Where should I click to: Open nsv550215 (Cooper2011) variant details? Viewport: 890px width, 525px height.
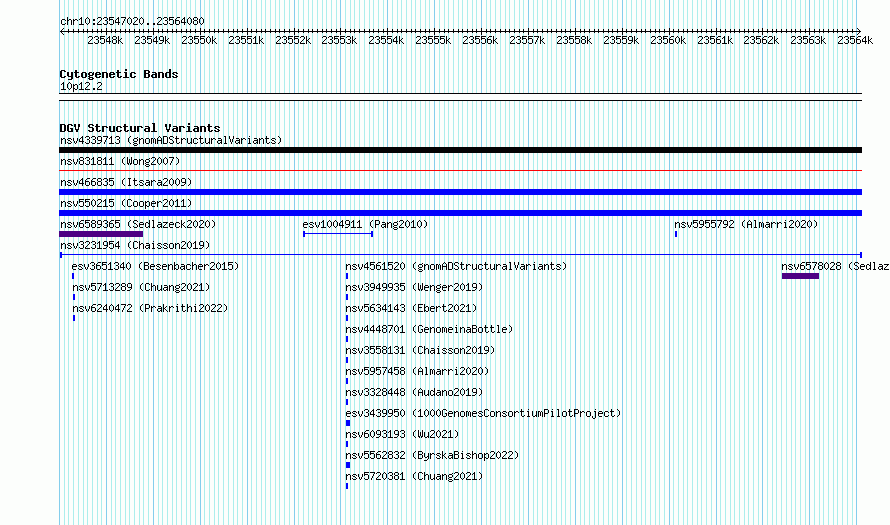[126, 203]
